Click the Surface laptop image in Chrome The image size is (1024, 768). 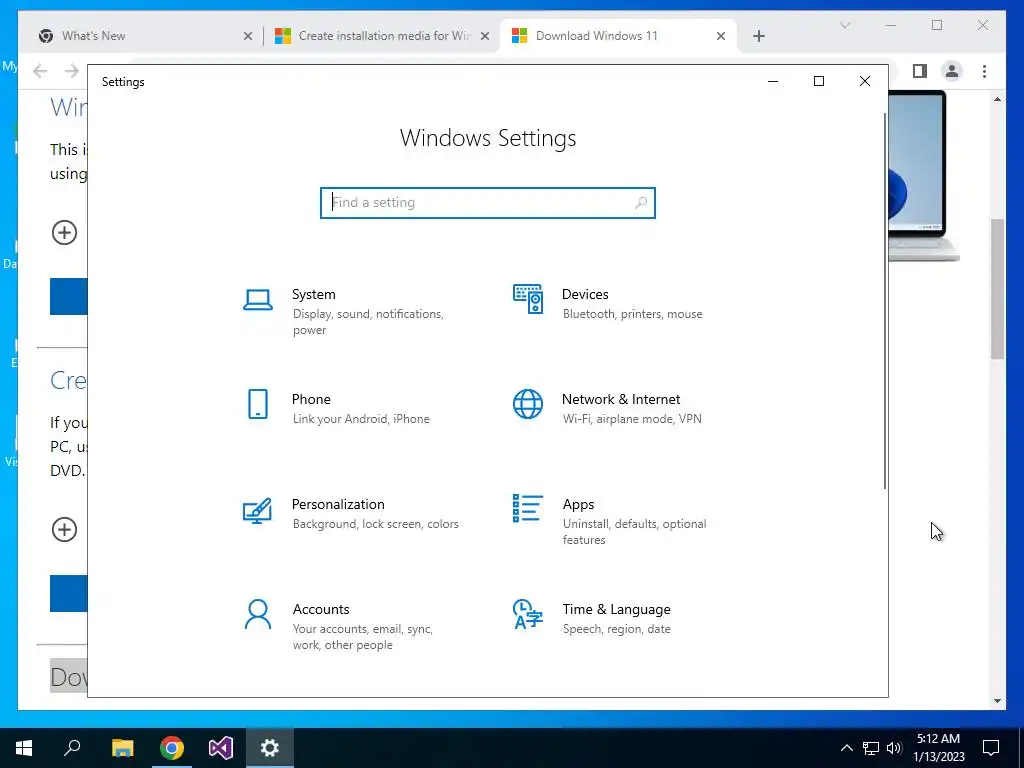[923, 176]
